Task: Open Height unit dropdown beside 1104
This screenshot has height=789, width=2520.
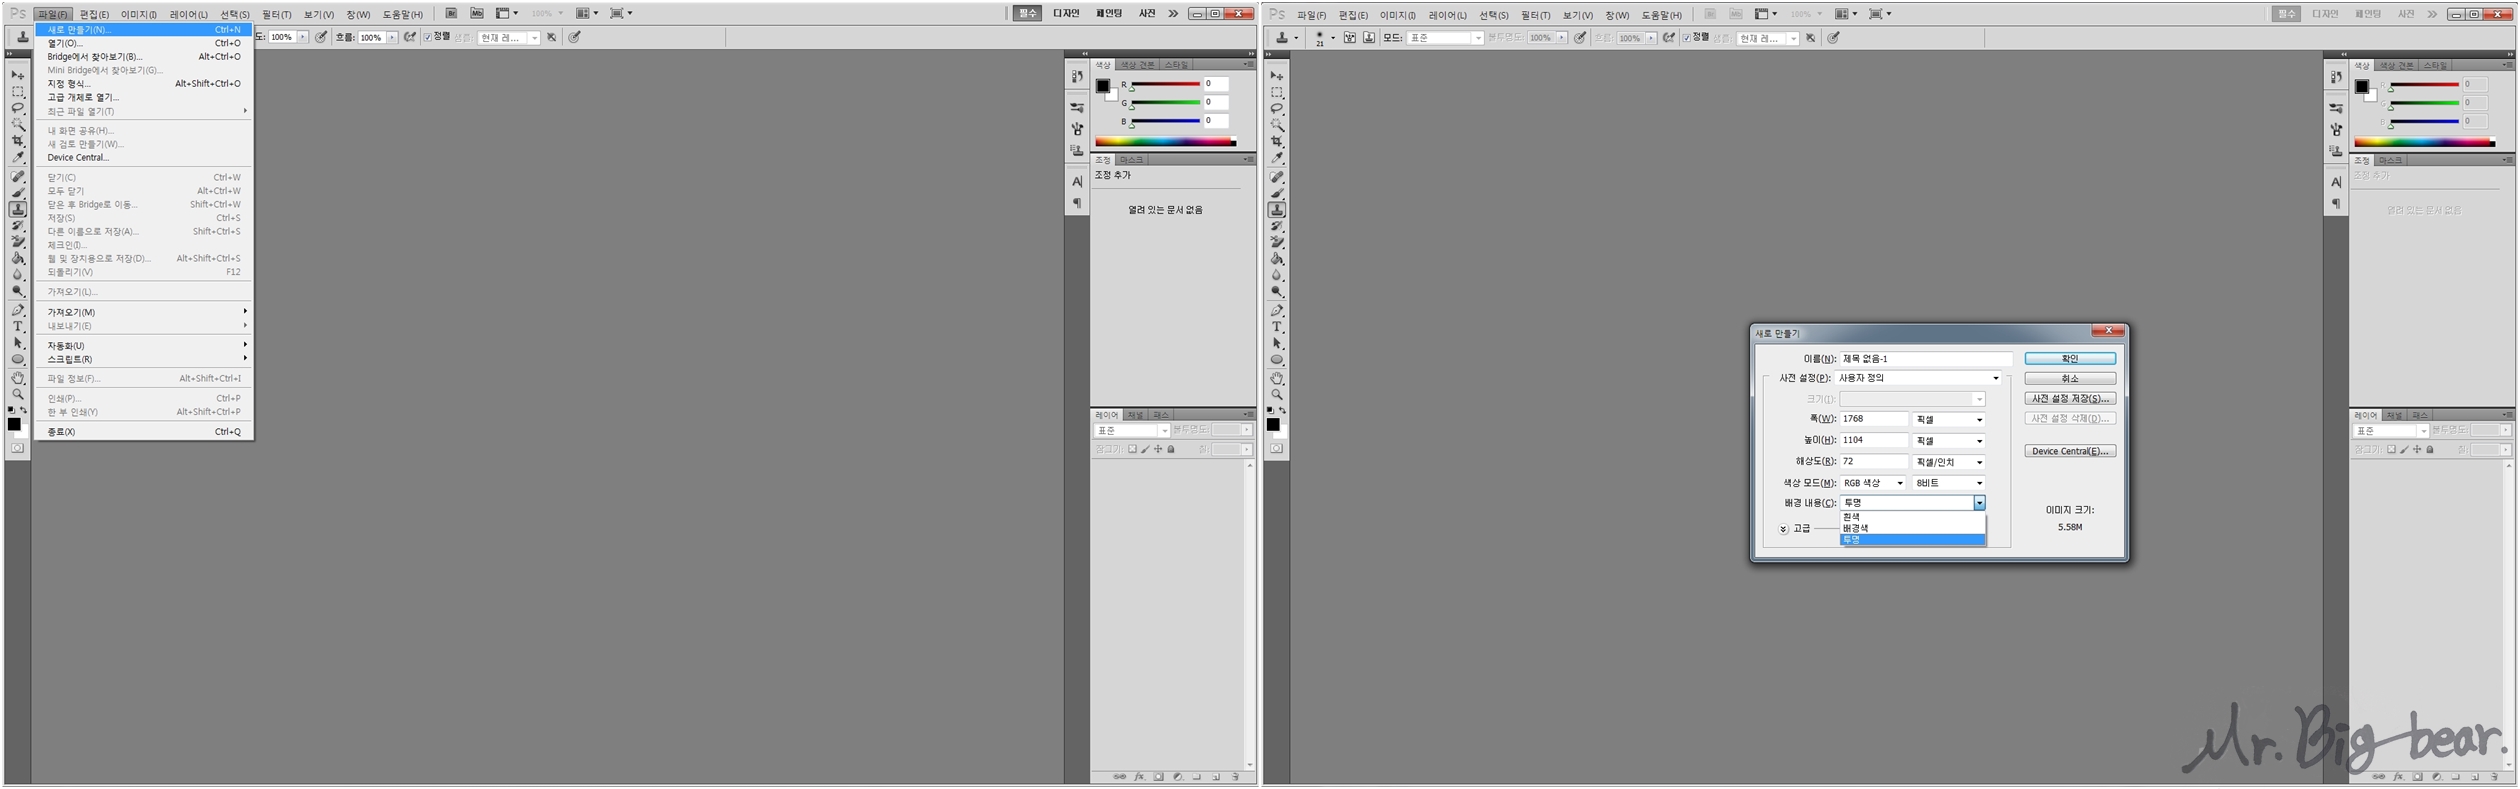Action: (1949, 440)
